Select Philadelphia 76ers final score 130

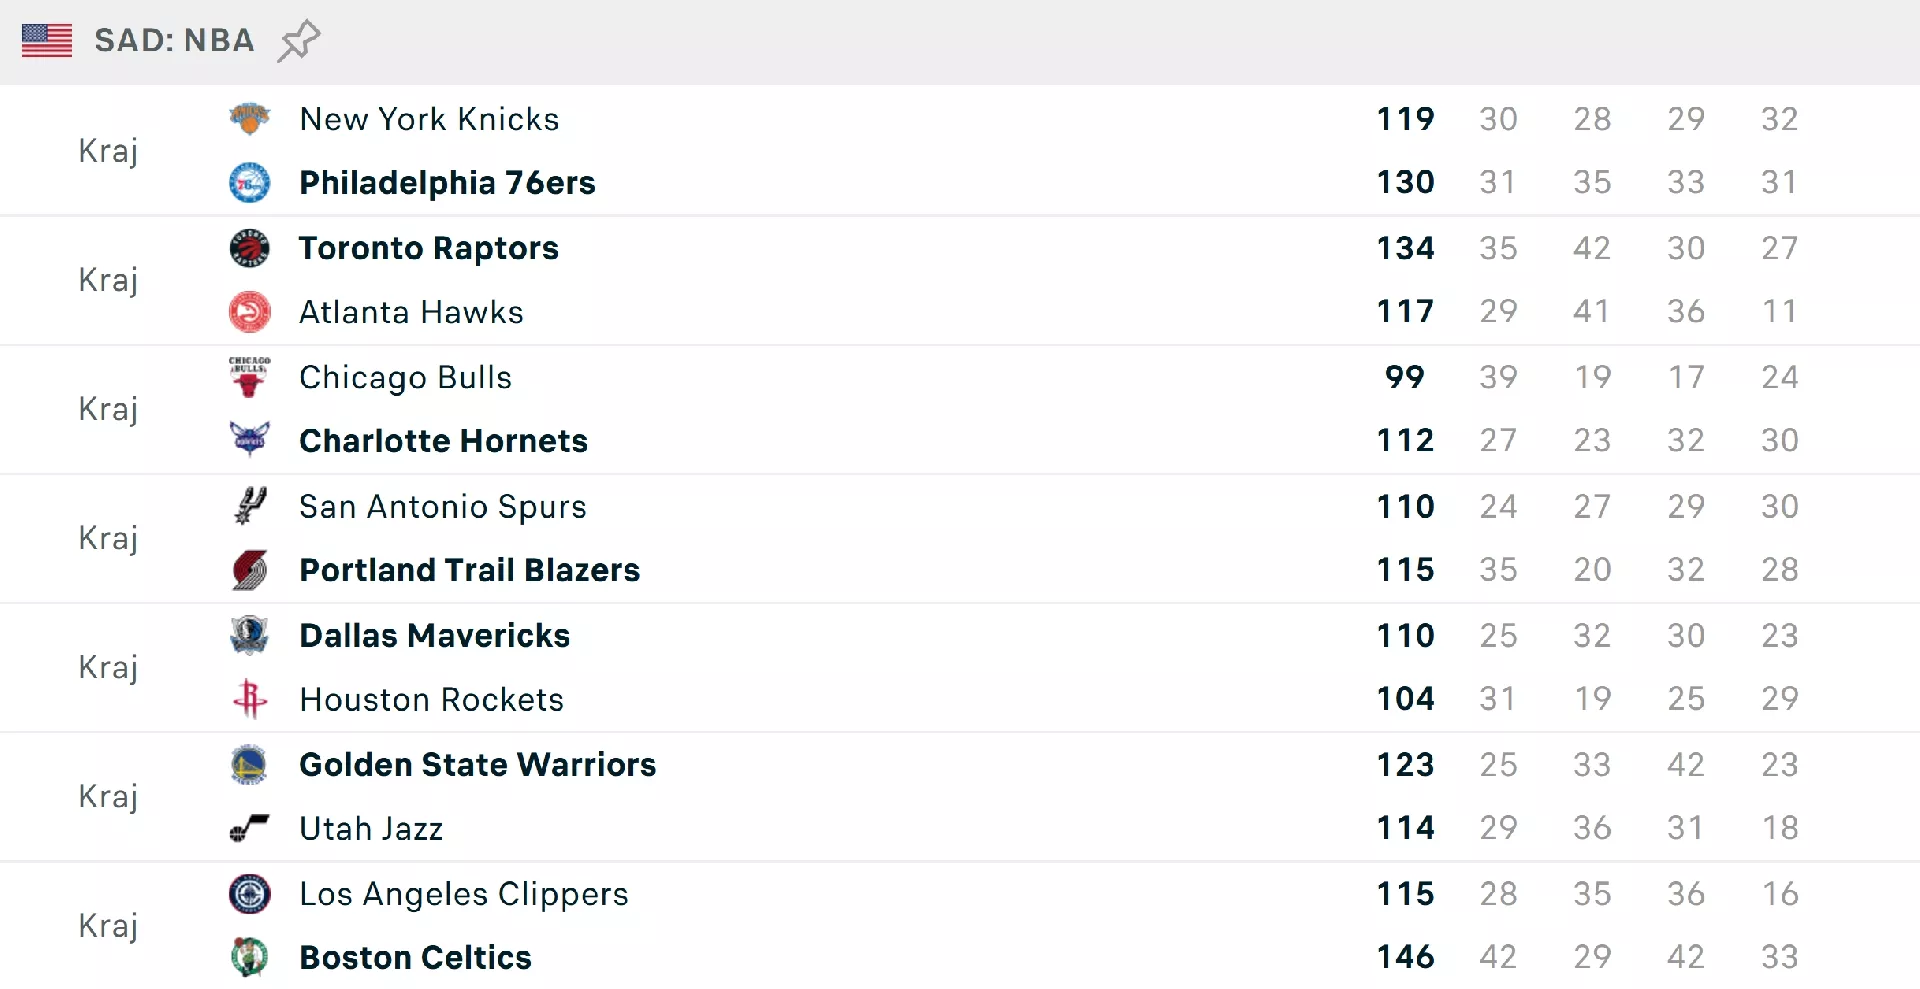tap(1405, 183)
